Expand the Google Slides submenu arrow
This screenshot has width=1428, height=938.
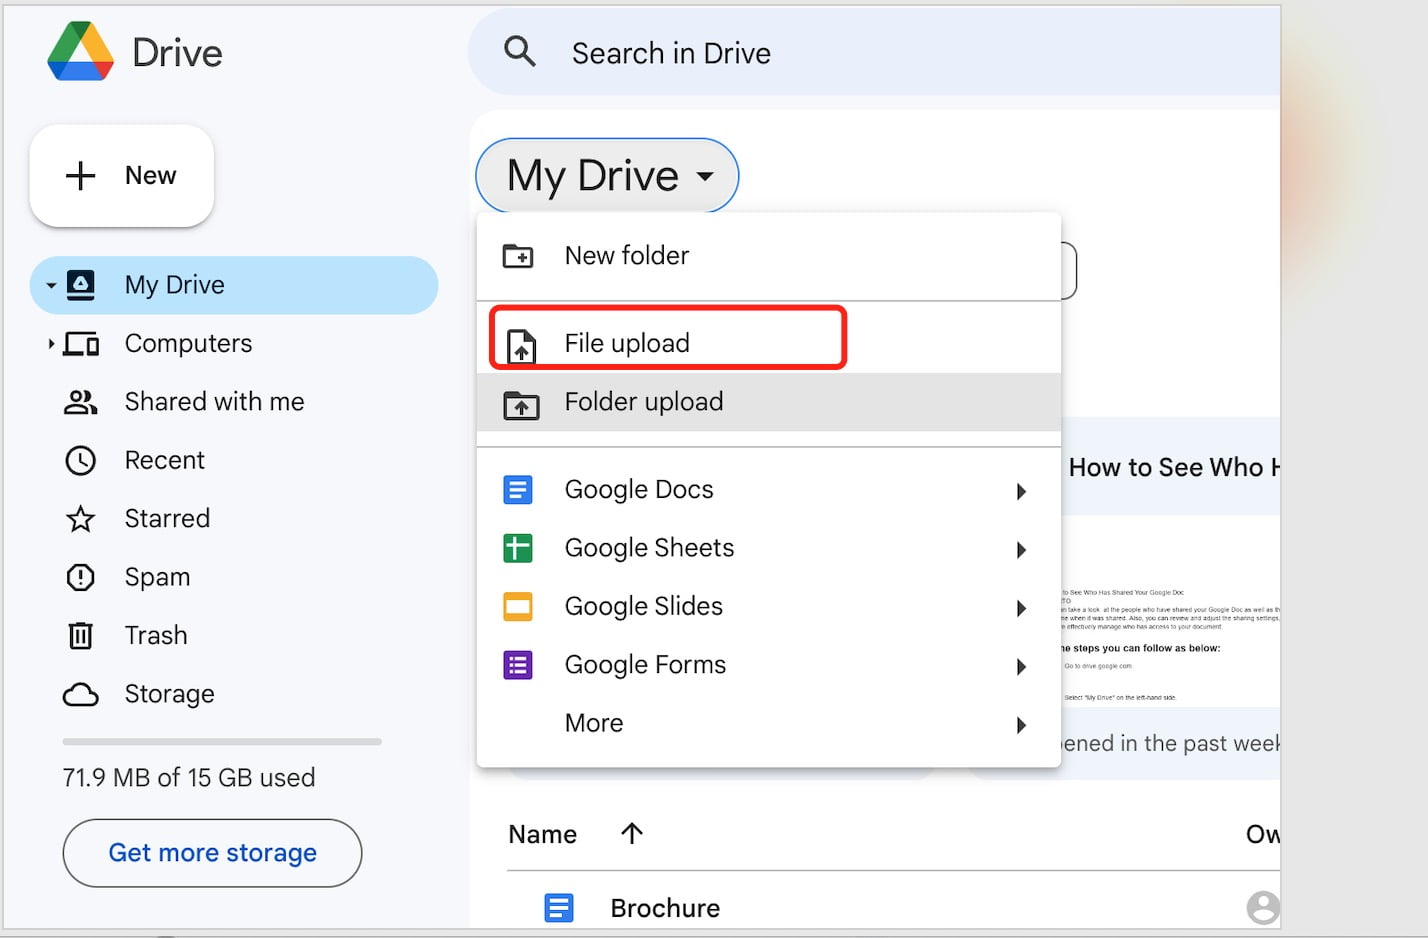(1021, 608)
